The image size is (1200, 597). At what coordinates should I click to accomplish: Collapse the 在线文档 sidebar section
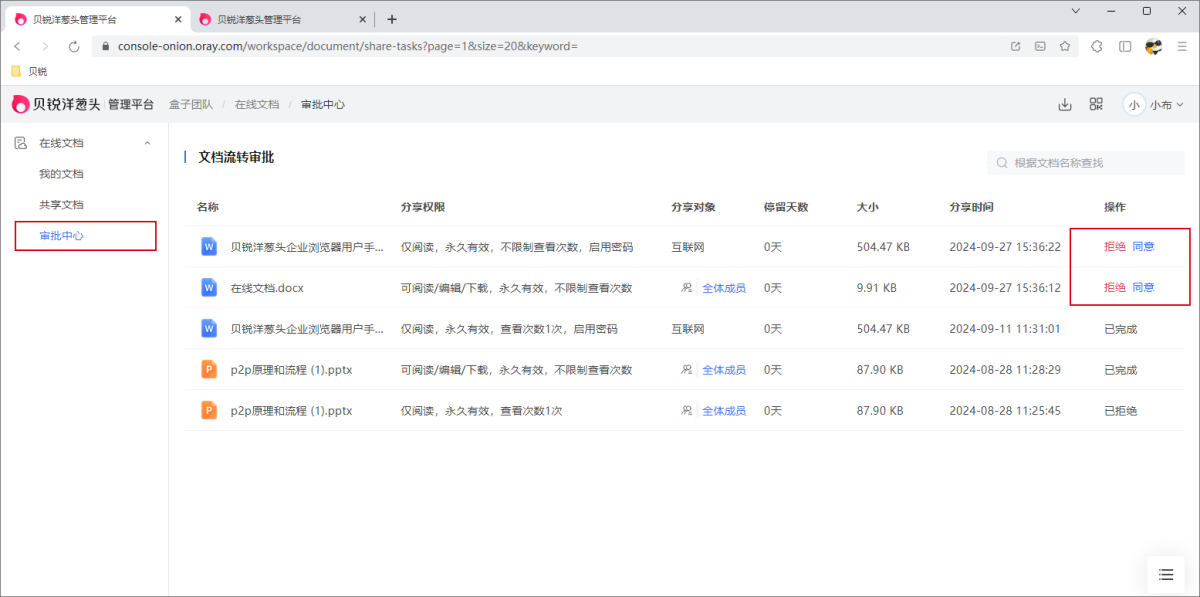[x=148, y=143]
